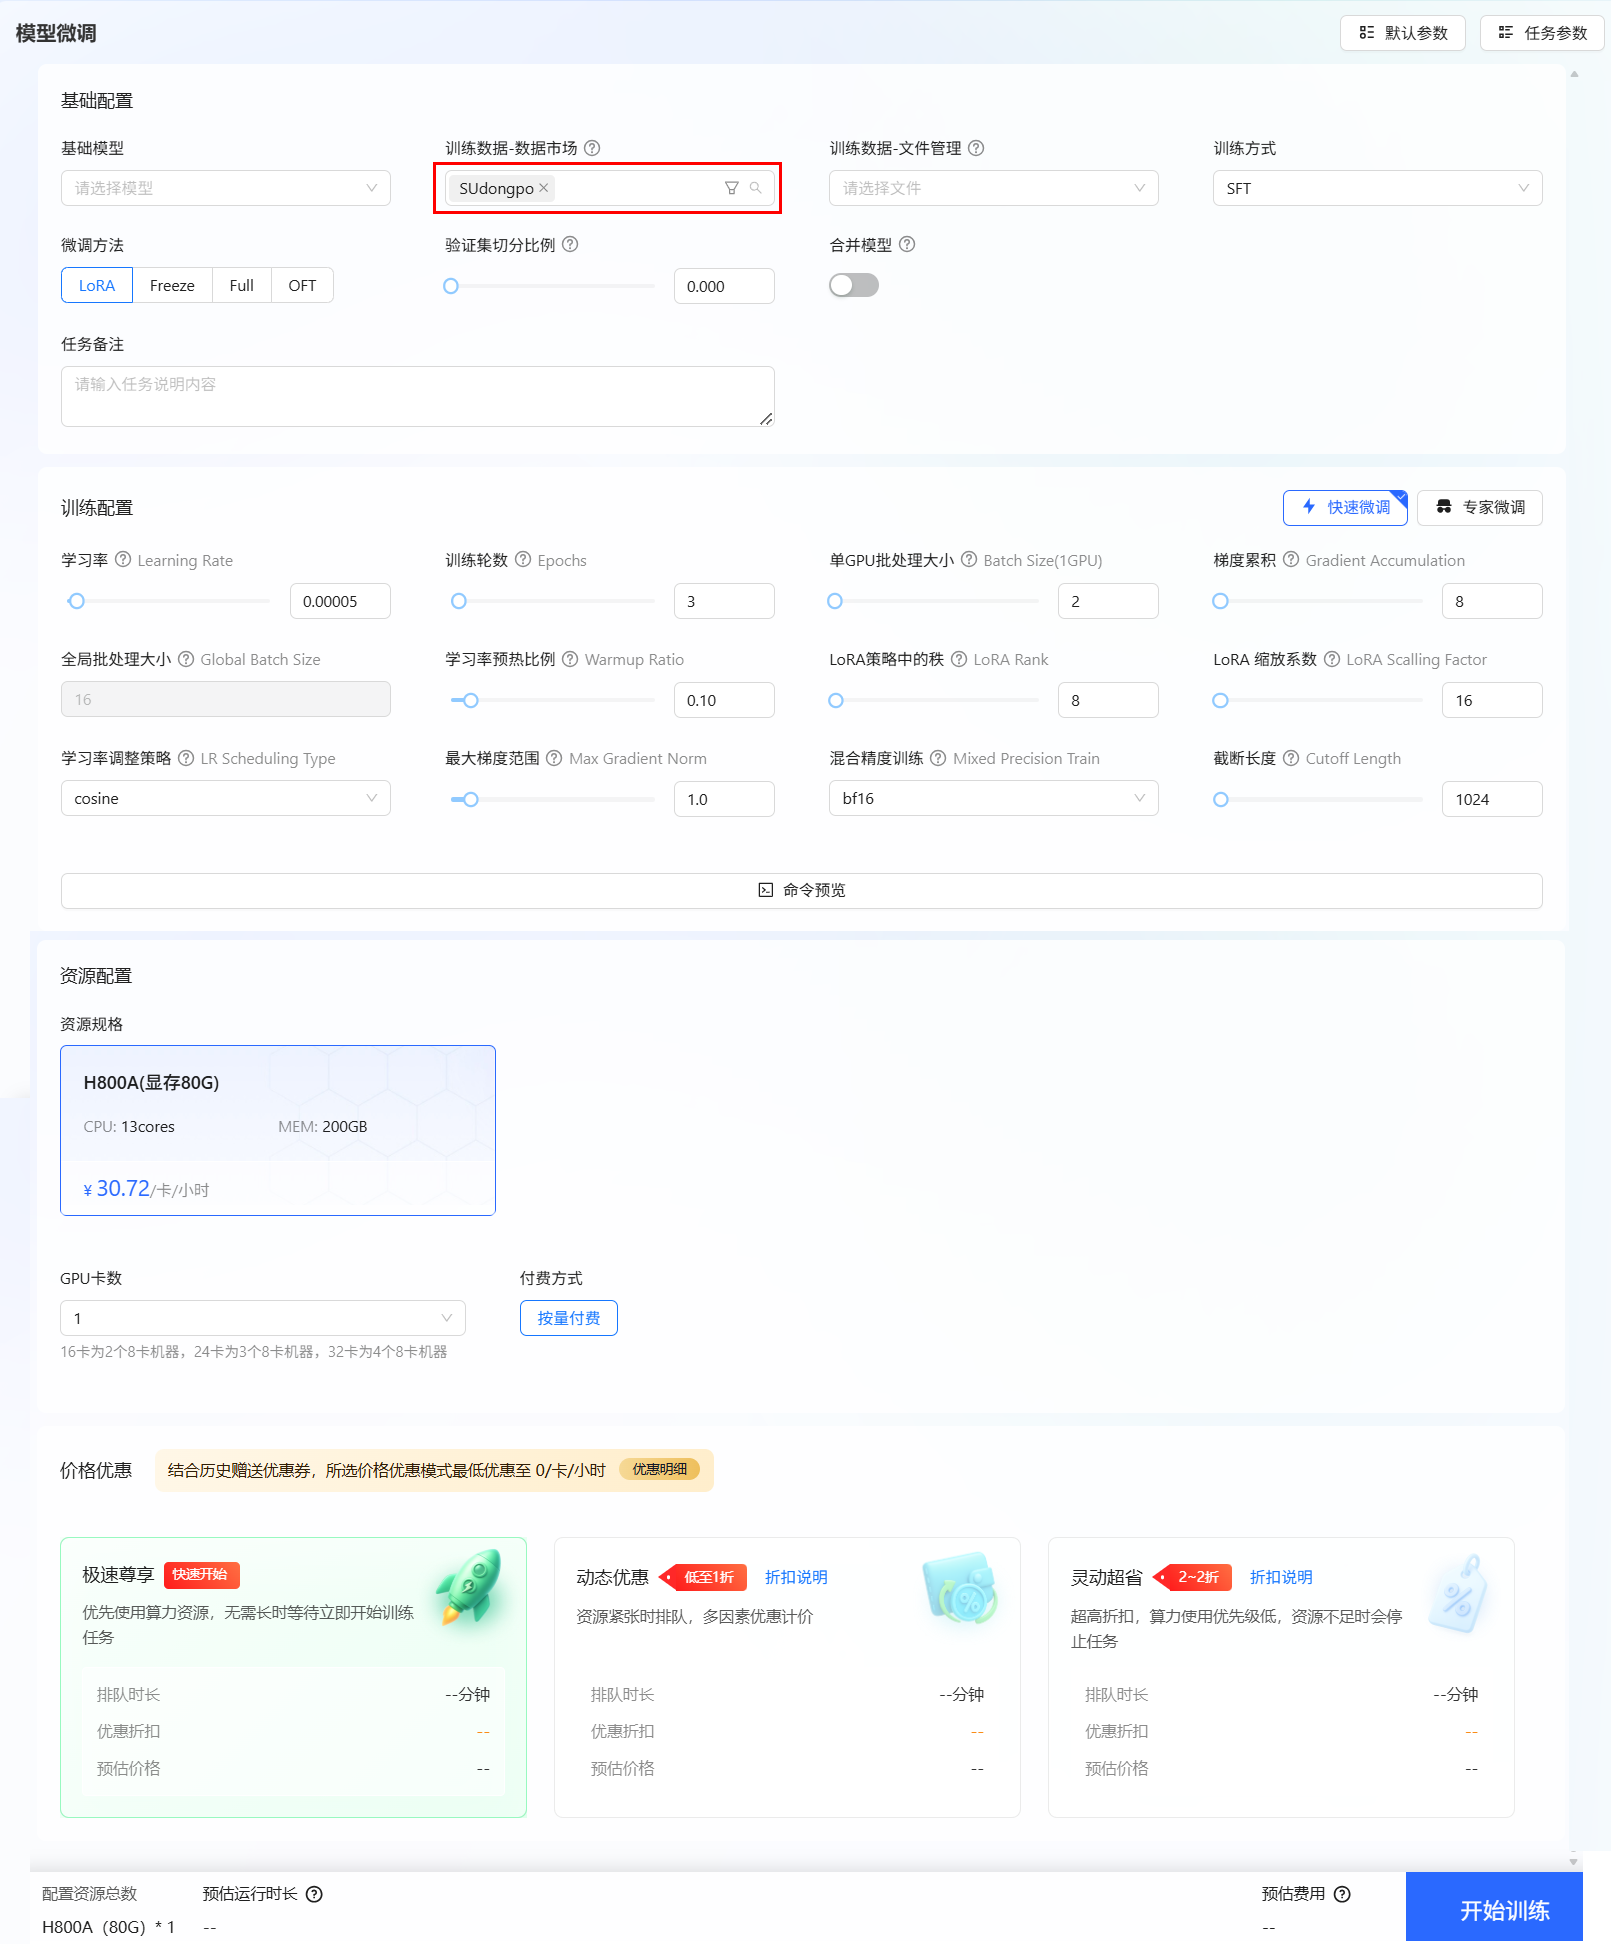Click help icon beside 预估运行时长
This screenshot has height=1944, width=1611.
point(314,1894)
